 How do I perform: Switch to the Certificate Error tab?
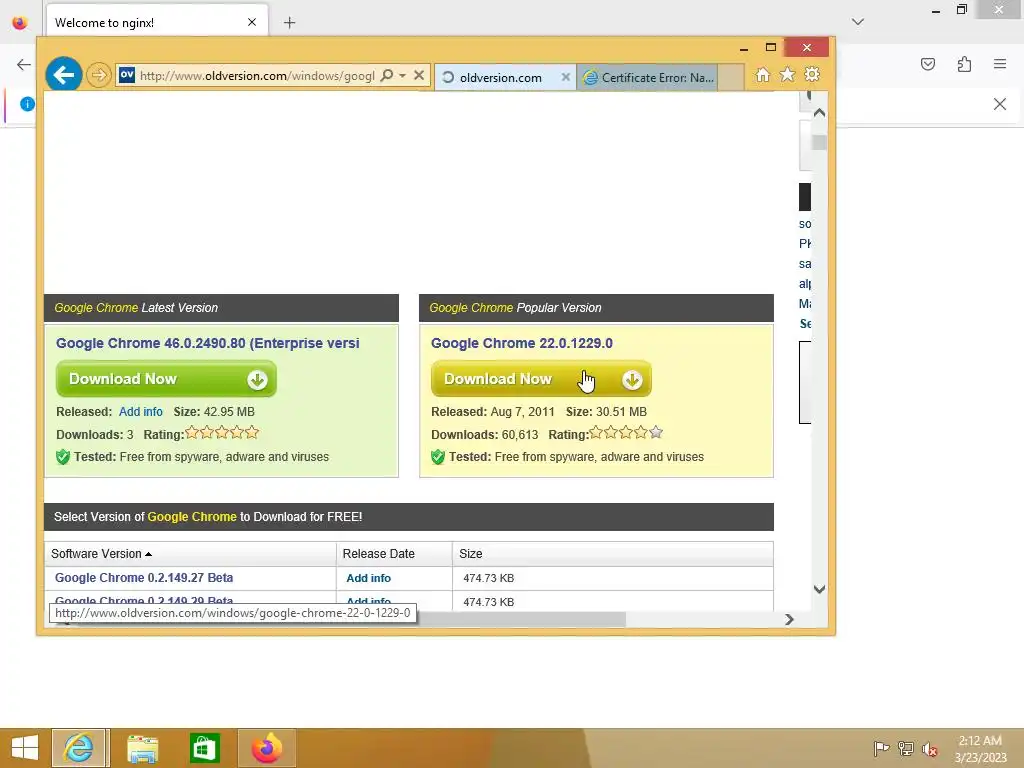[x=648, y=78]
